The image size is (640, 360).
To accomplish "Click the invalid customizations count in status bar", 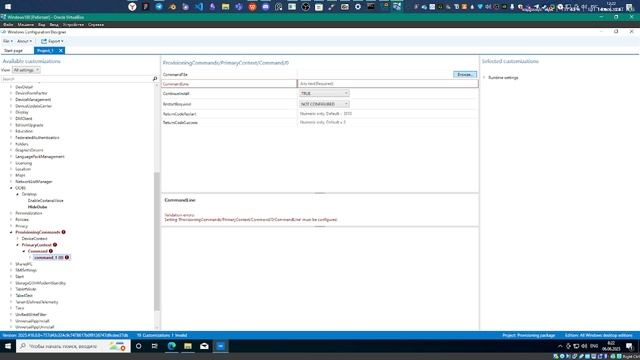I will 162,336.
